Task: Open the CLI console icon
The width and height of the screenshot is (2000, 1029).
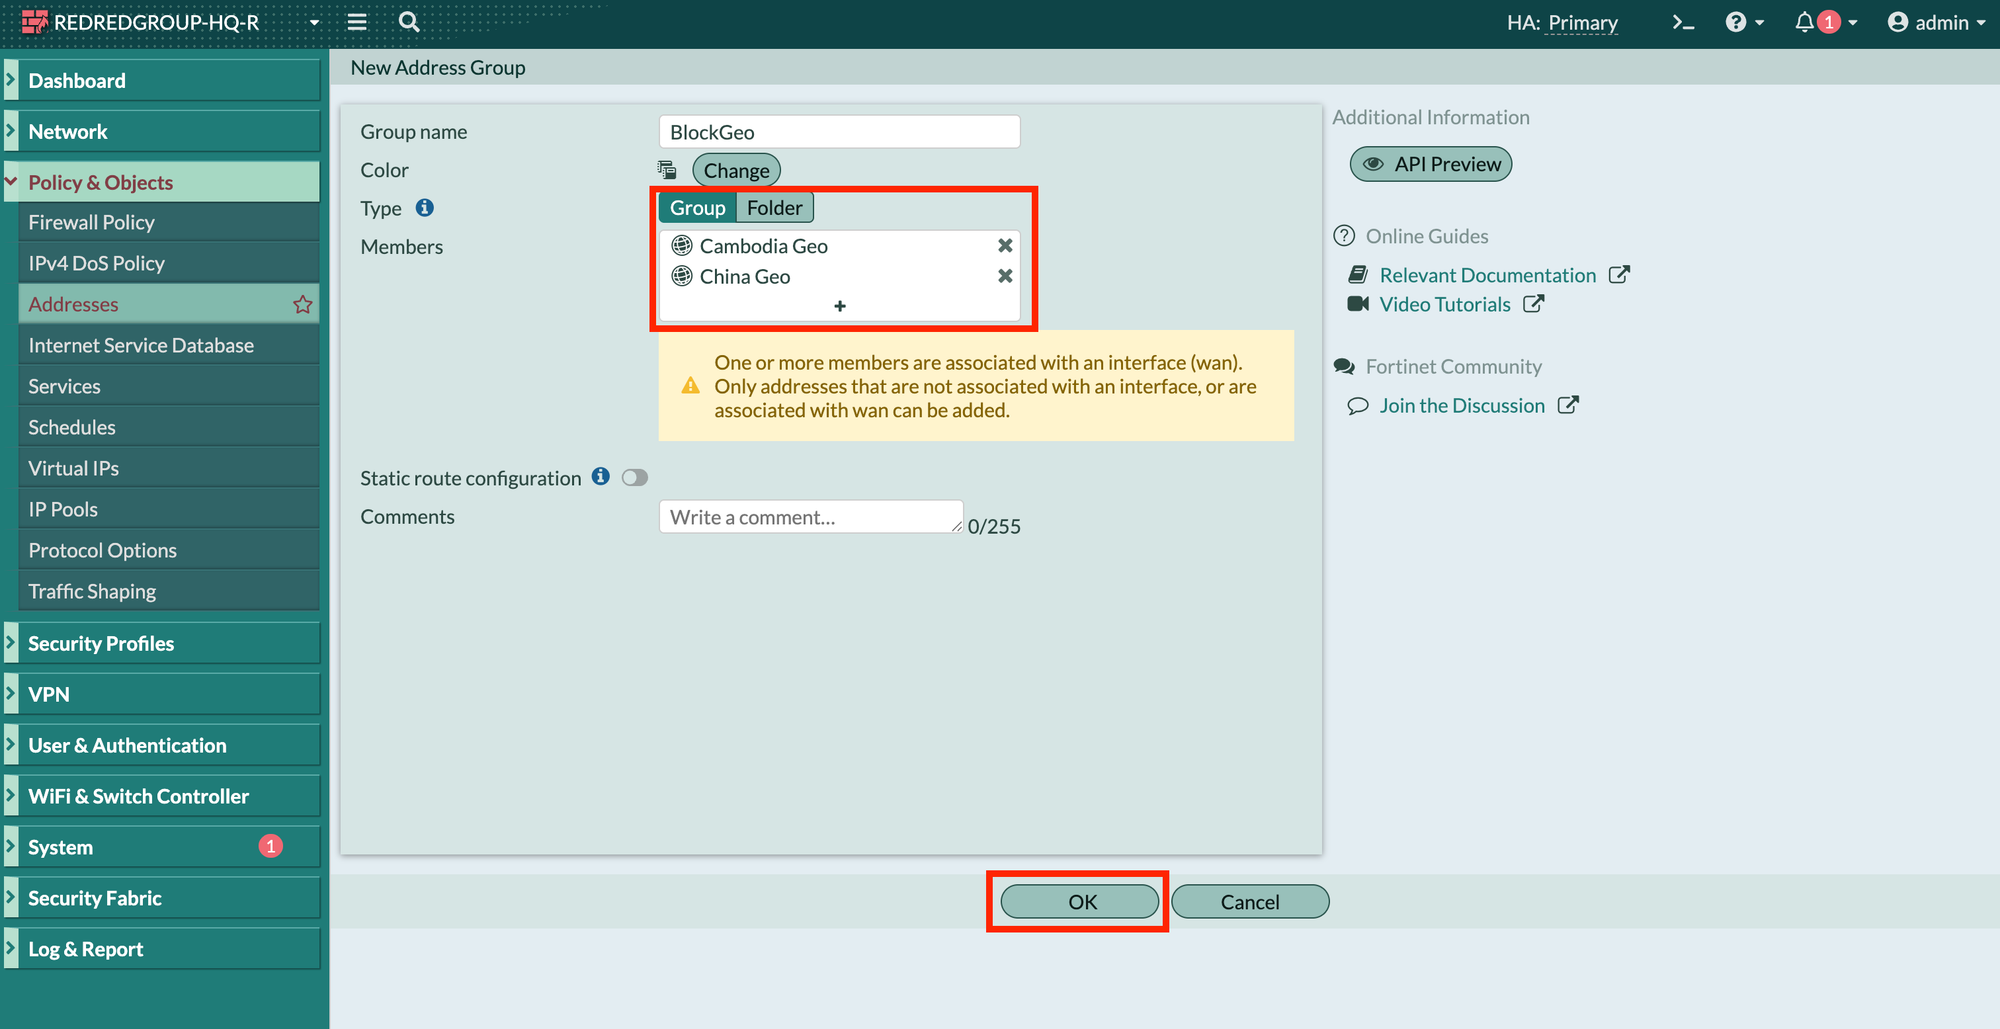Action: [1683, 23]
